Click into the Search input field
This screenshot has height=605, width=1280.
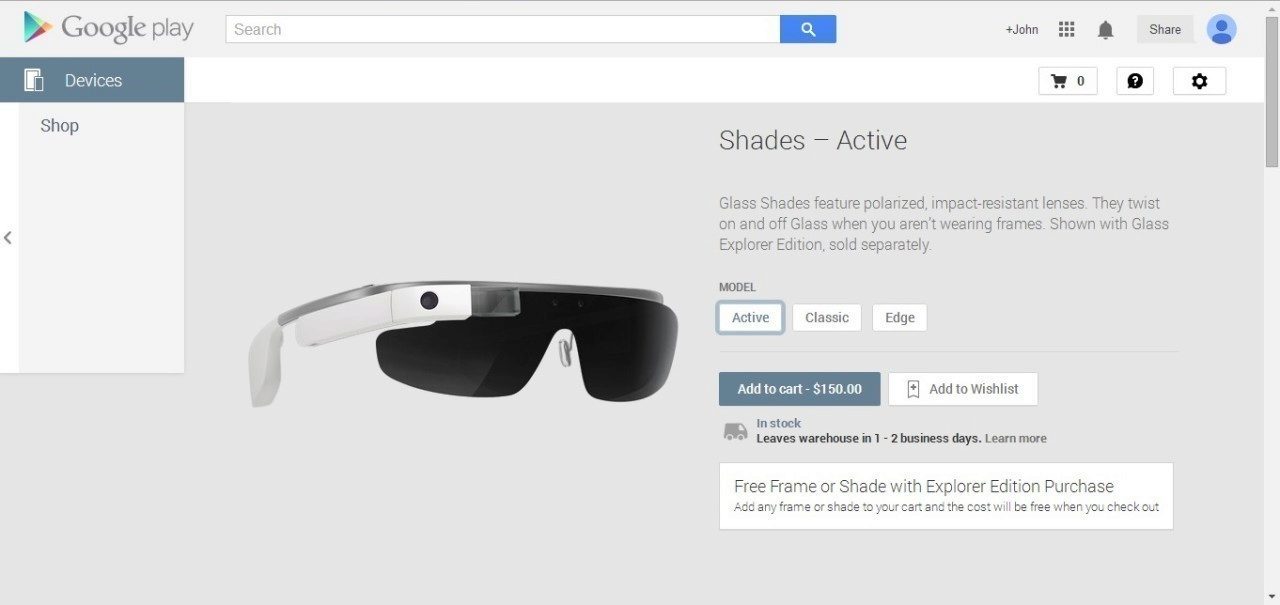(503, 29)
